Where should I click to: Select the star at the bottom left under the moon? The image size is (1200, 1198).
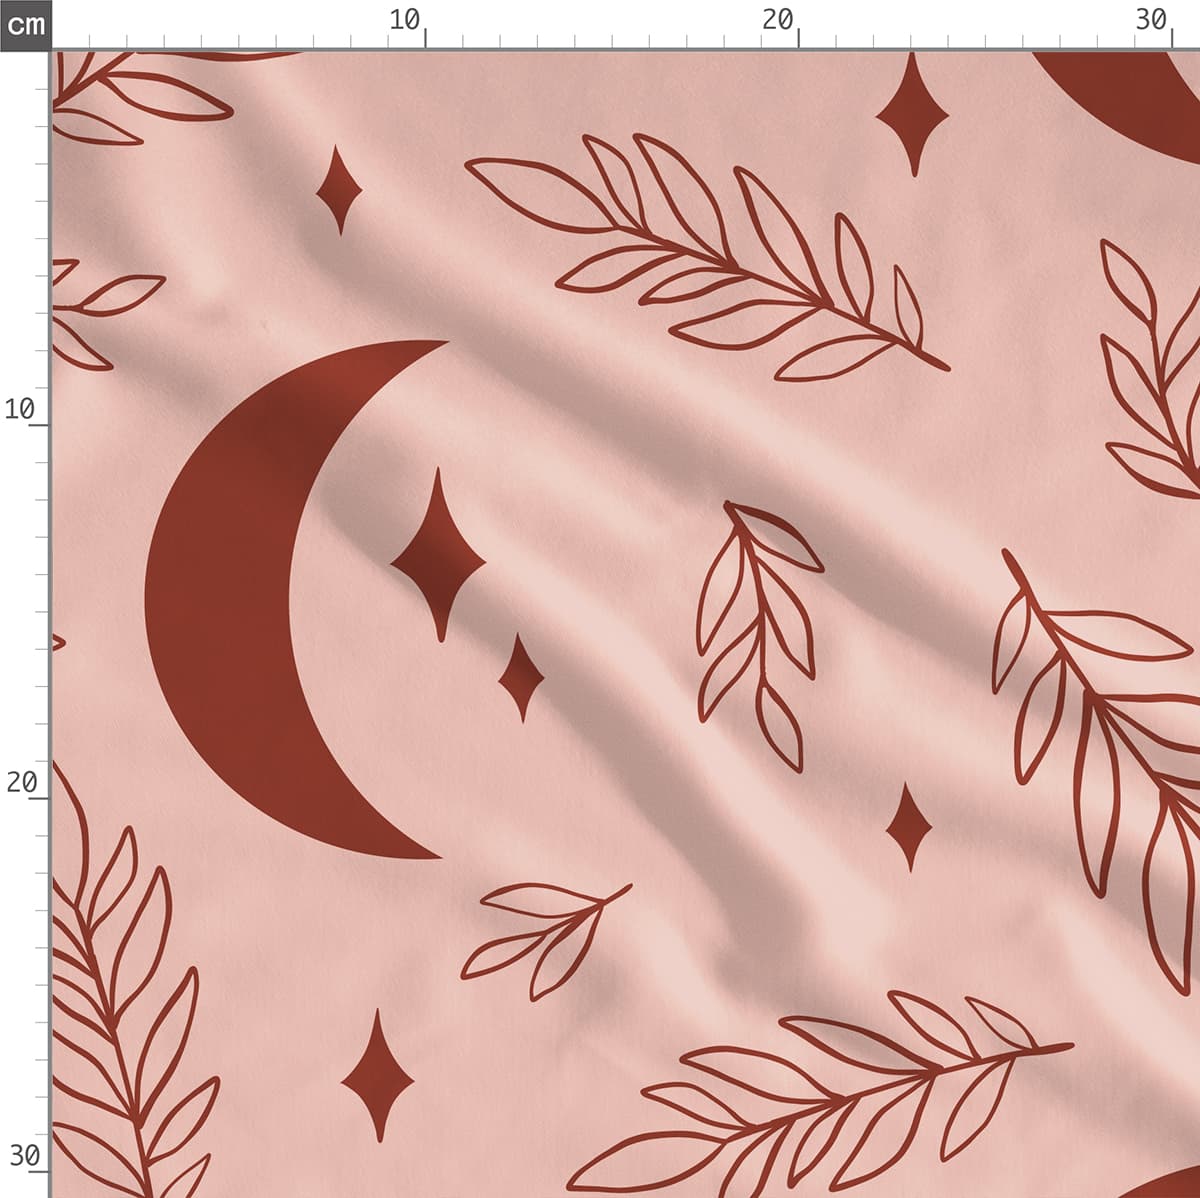[377, 1077]
